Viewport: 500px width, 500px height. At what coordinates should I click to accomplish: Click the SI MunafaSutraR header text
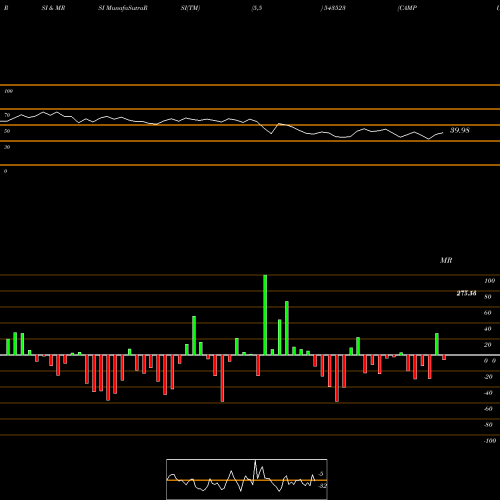click(x=123, y=8)
